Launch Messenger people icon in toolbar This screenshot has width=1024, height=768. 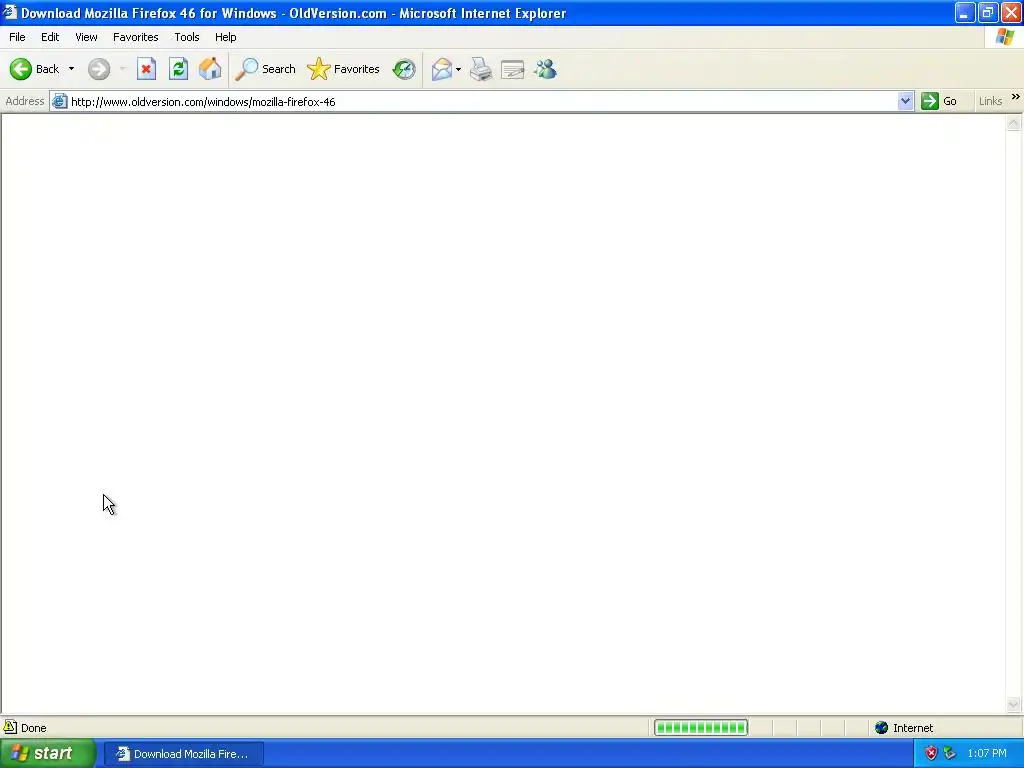[545, 69]
